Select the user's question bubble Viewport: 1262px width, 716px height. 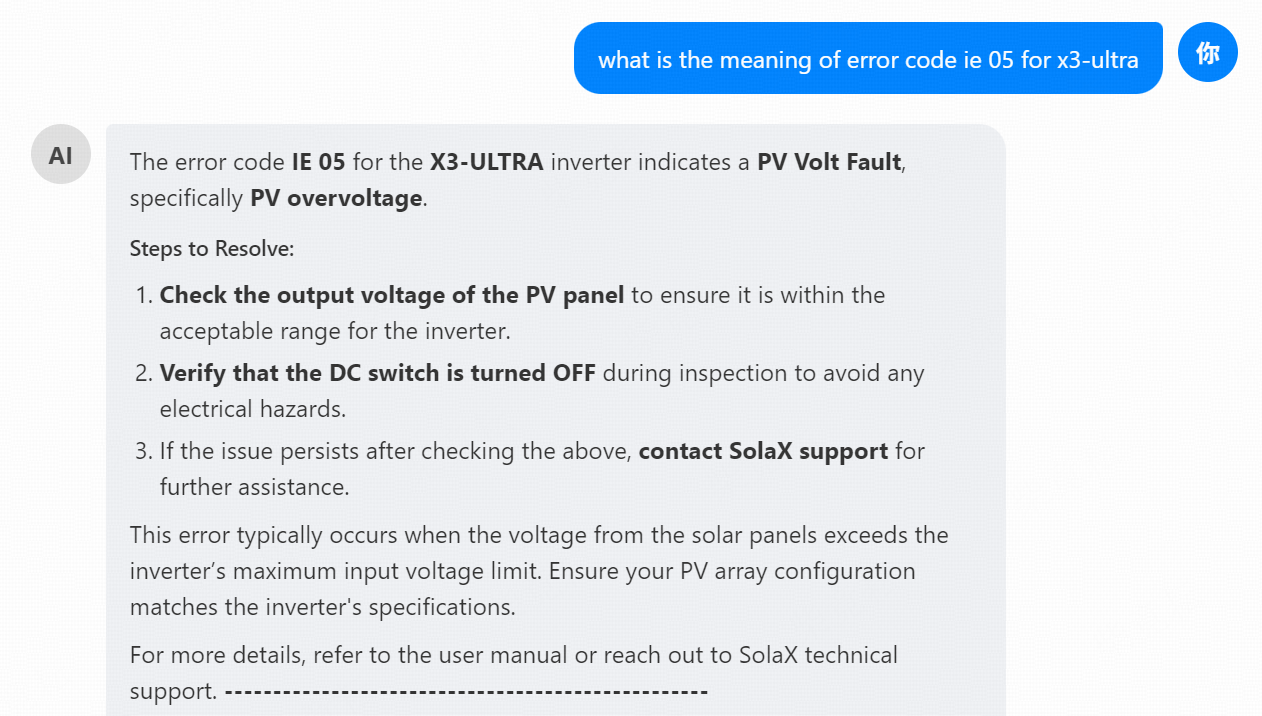(x=867, y=59)
